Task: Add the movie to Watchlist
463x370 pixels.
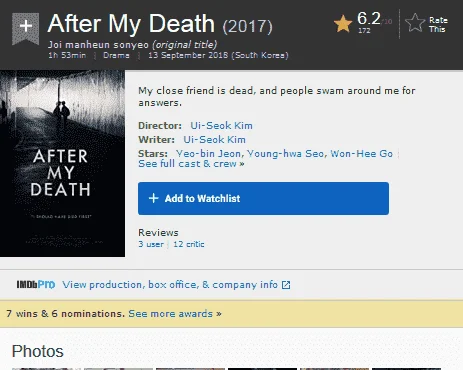Action: tap(263, 198)
